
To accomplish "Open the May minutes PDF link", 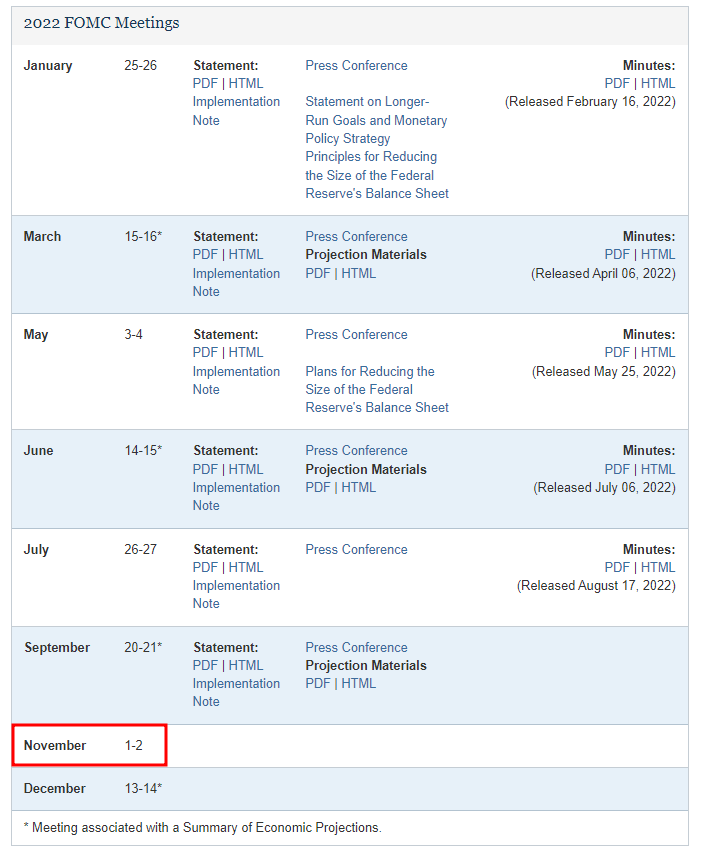I will point(617,353).
